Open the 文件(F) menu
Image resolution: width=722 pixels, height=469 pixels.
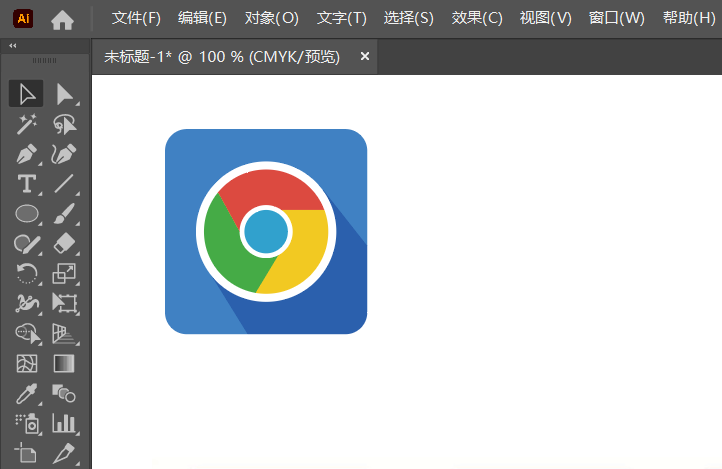click(136, 18)
